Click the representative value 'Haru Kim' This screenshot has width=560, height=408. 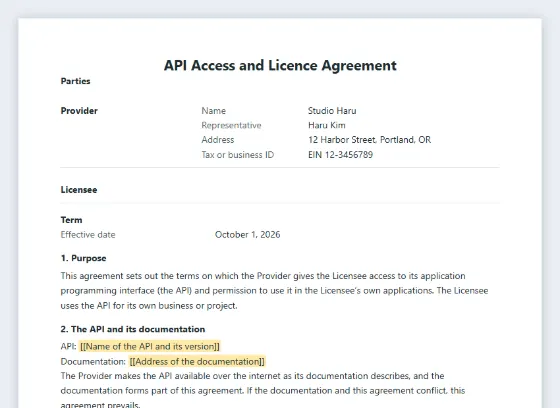[x=327, y=125]
